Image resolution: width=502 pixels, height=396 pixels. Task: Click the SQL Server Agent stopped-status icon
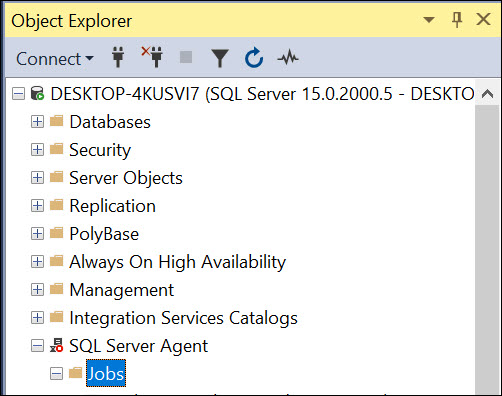tap(57, 345)
